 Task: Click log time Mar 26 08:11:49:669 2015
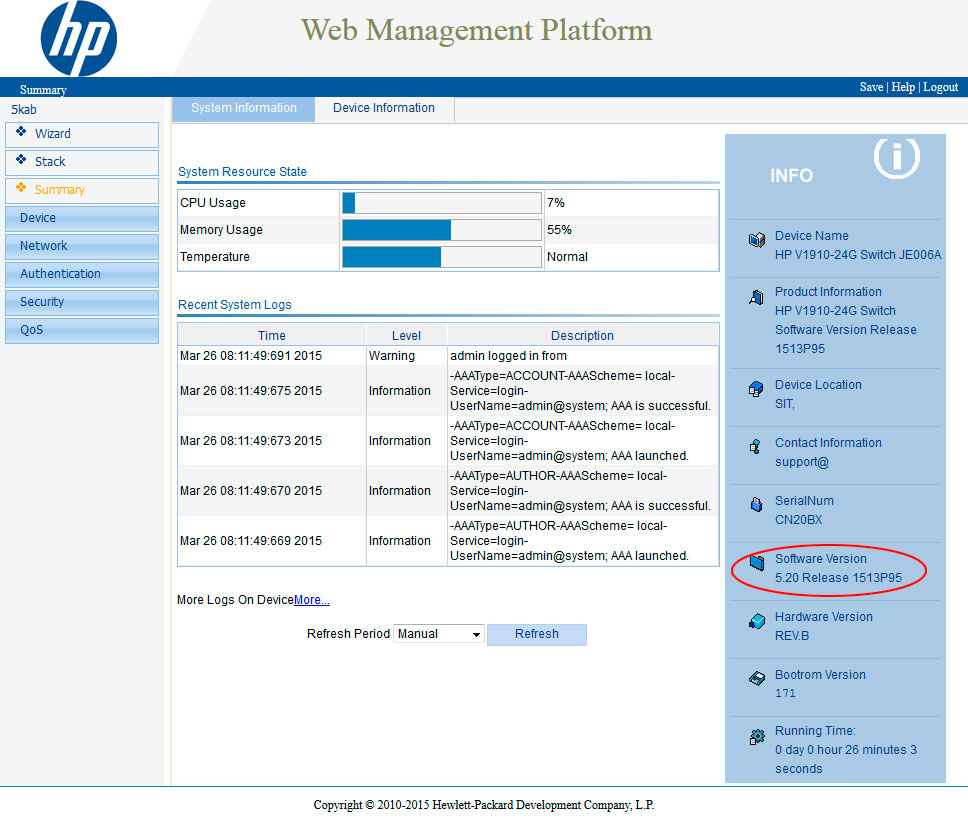[x=251, y=541]
